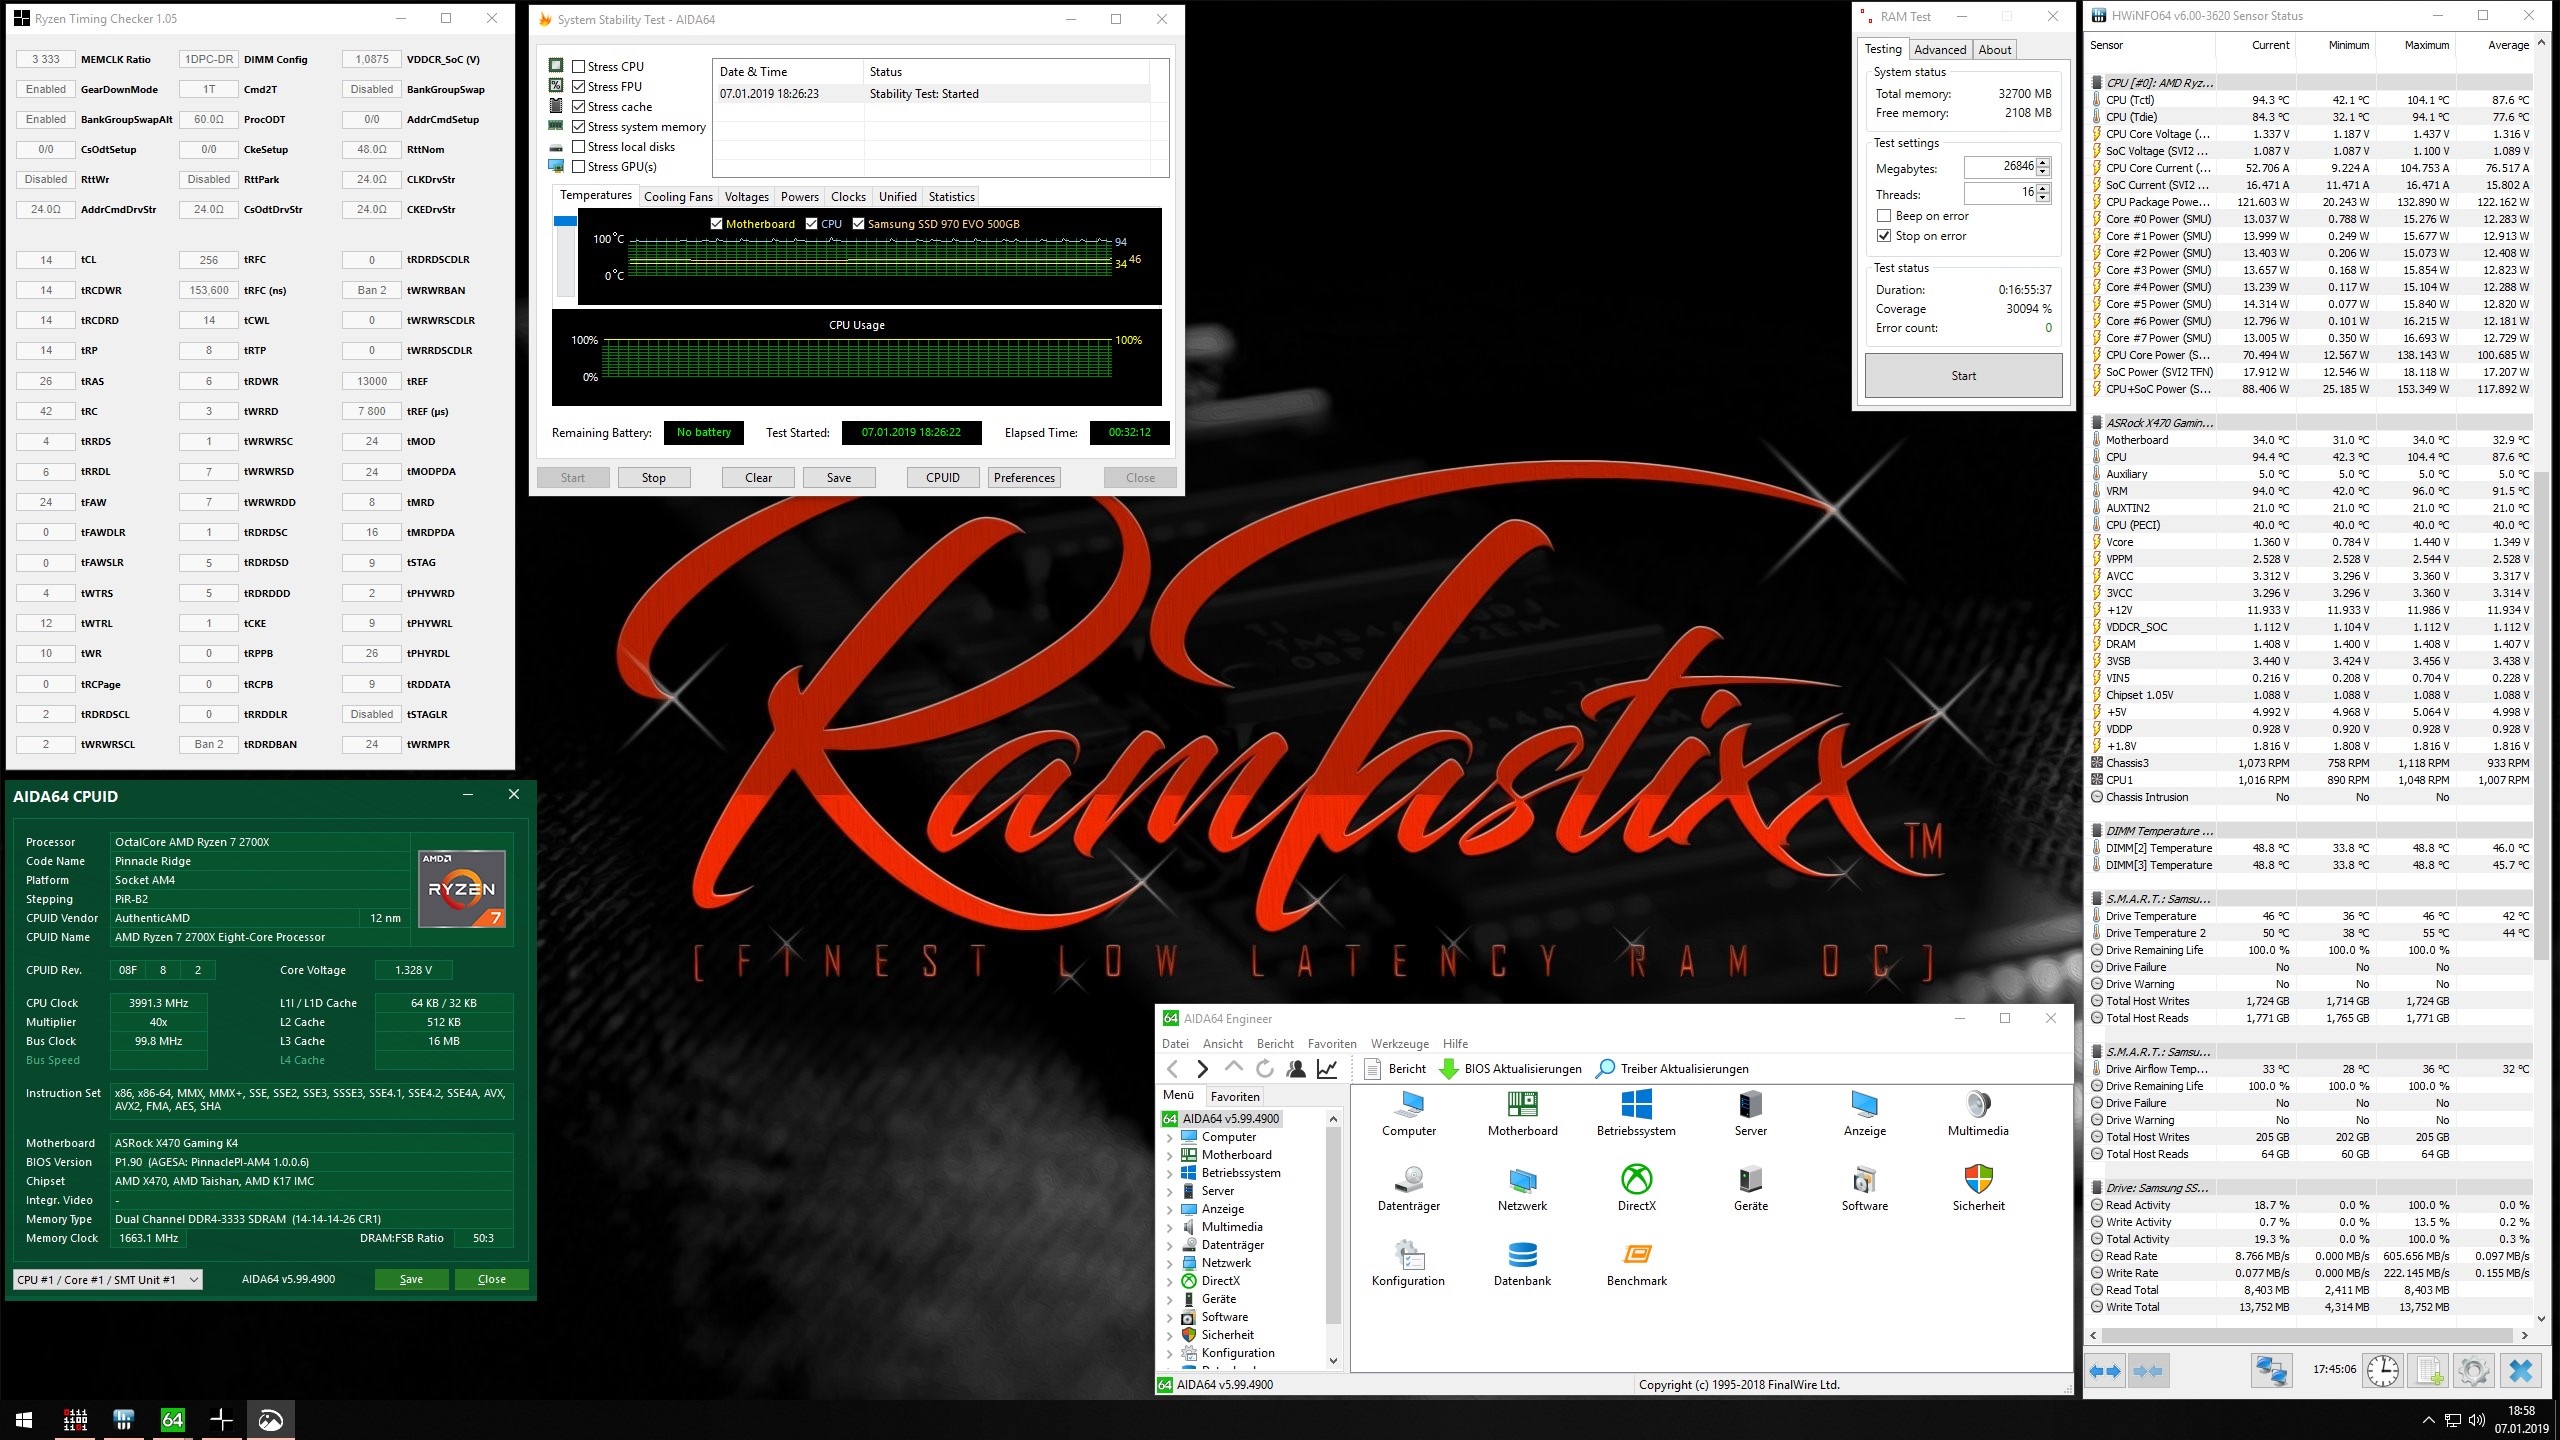The image size is (2560, 1440).
Task: Click the report log icon in HWiNFO64 toolbar
Action: click(2431, 1371)
